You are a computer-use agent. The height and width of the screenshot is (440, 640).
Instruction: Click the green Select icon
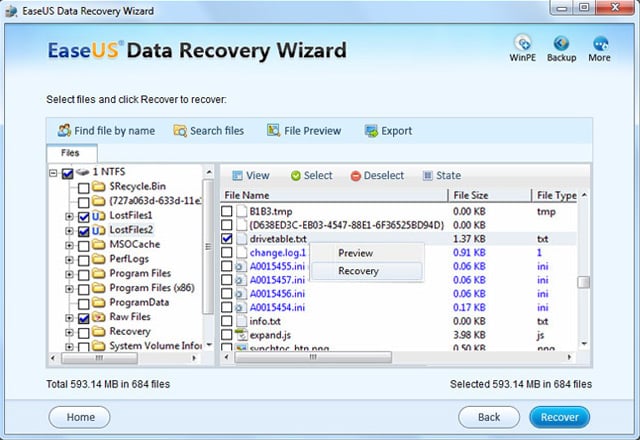pyautogui.click(x=296, y=176)
